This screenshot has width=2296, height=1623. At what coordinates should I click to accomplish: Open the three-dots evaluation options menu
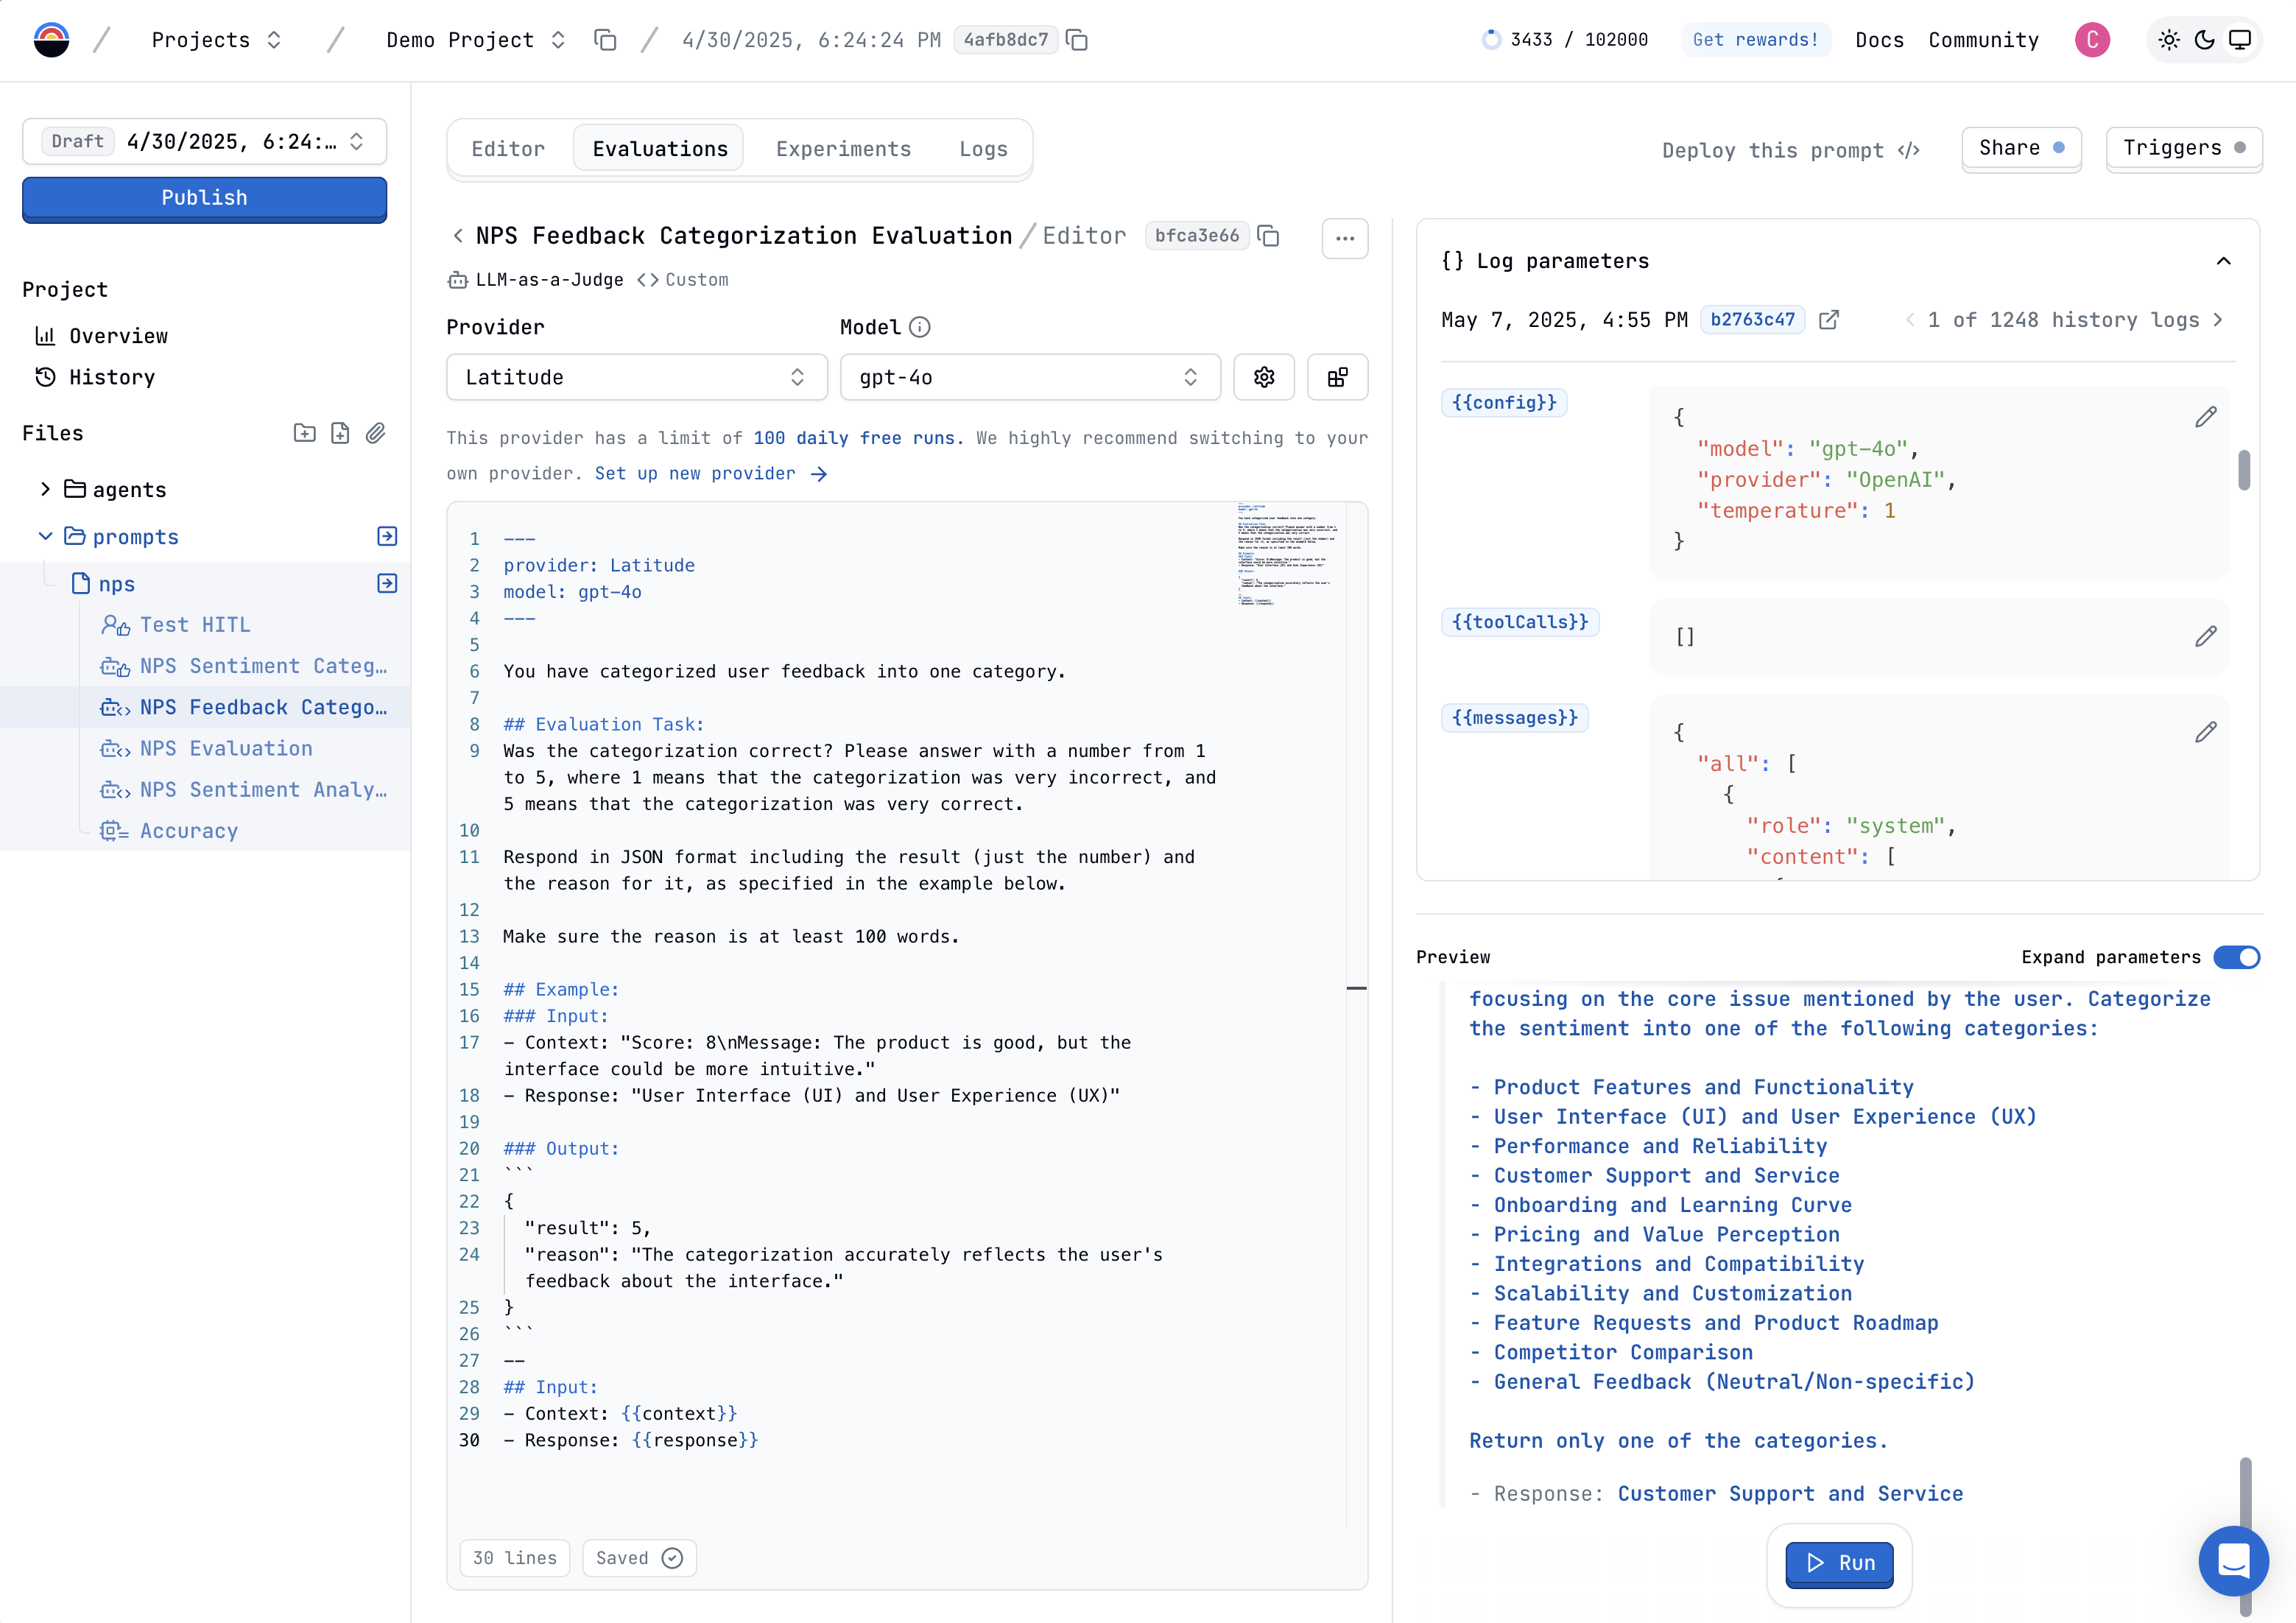(1344, 238)
